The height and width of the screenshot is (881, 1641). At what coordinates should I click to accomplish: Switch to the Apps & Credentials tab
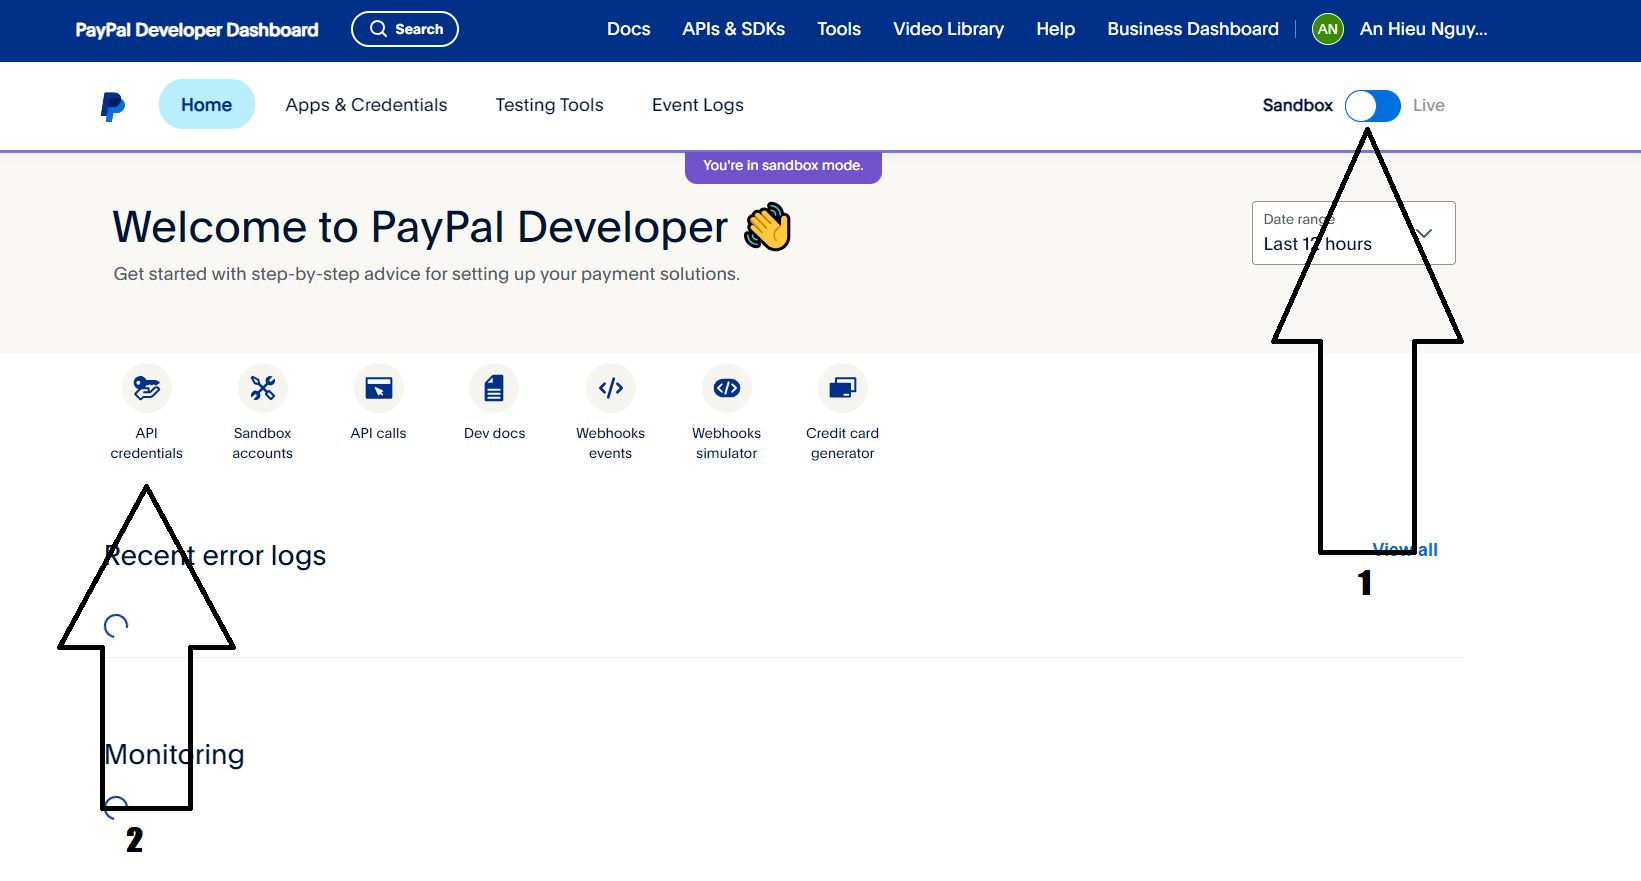coord(366,105)
